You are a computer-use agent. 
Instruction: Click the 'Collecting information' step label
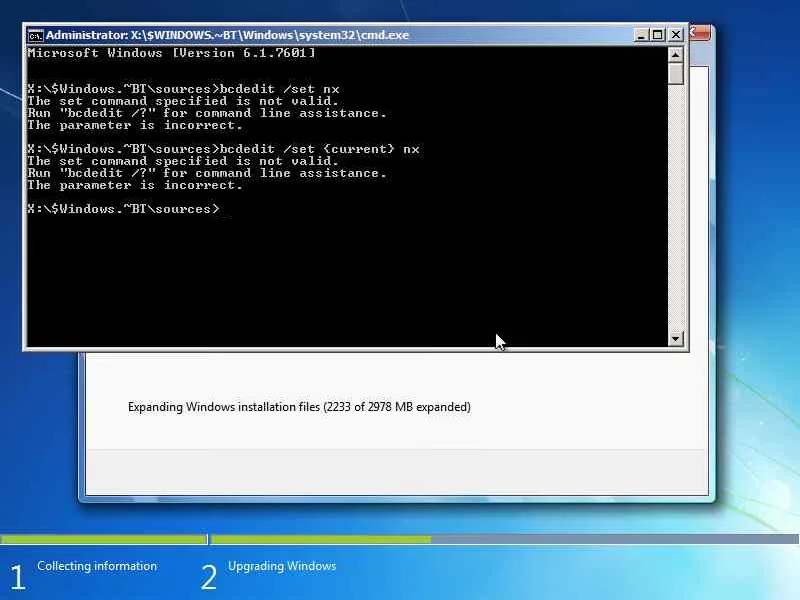point(97,566)
